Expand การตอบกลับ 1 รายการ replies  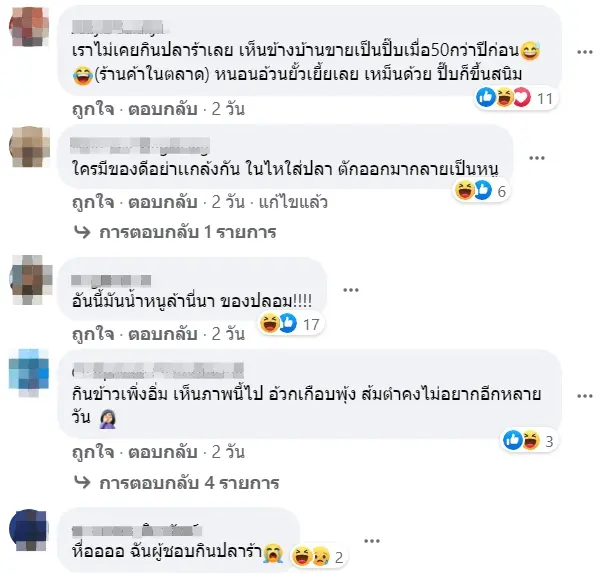tap(176, 232)
